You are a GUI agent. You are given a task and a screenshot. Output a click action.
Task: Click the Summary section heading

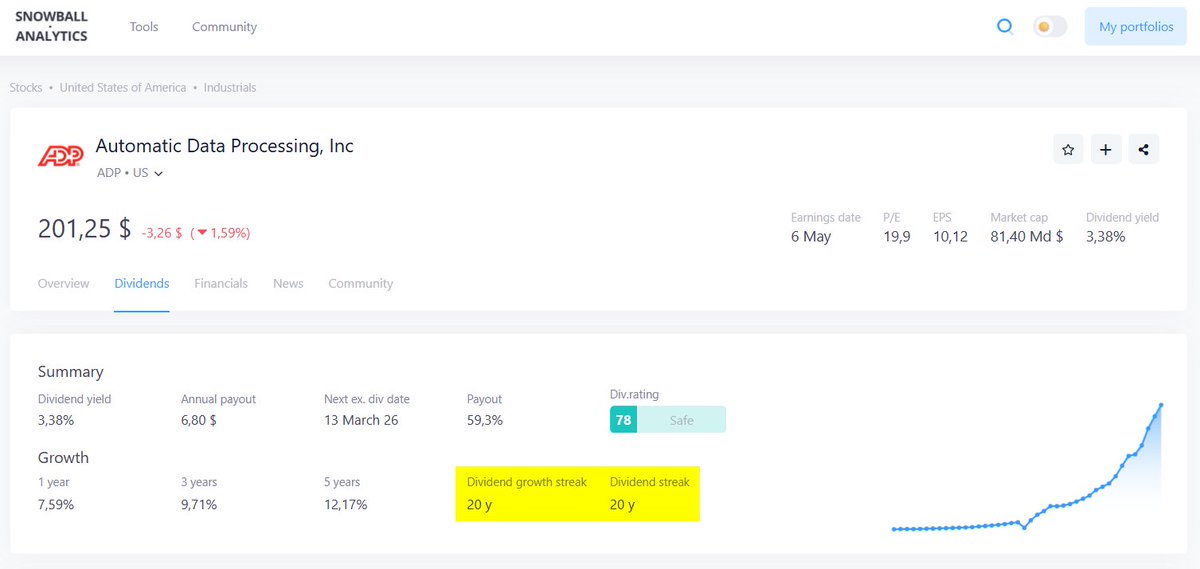point(71,372)
